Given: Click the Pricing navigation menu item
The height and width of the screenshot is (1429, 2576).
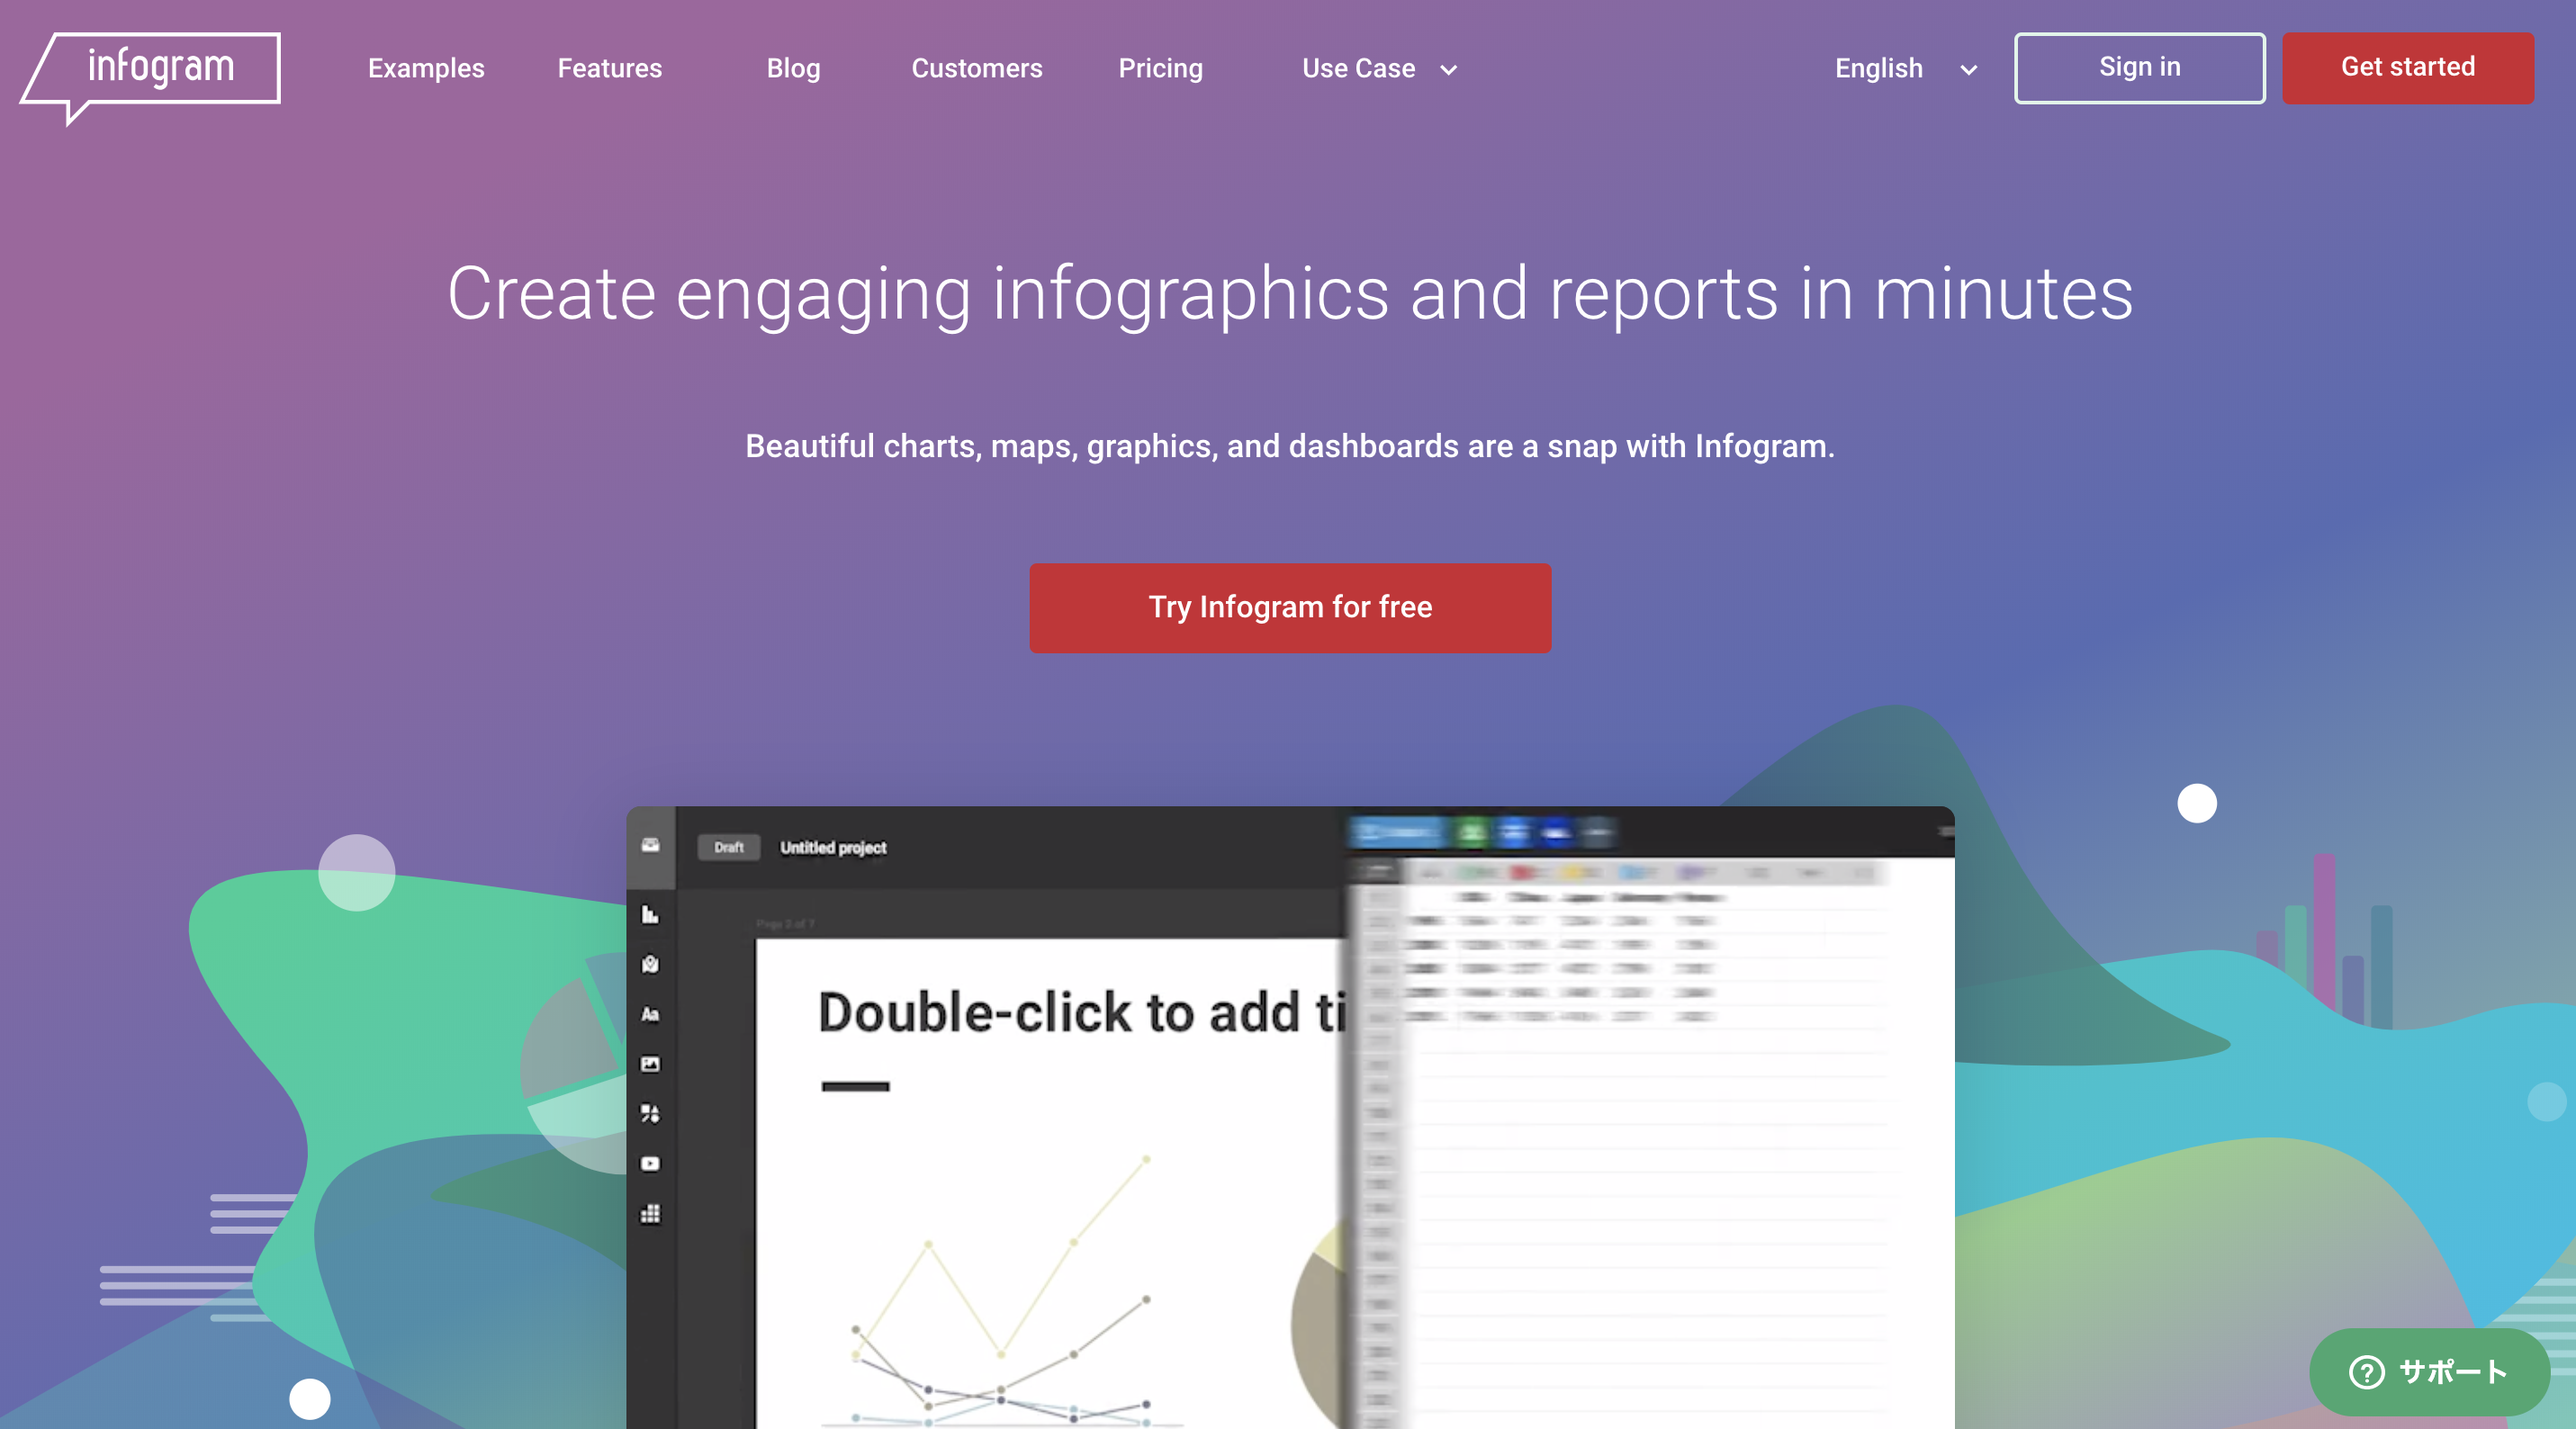Looking at the screenshot, I should click(x=1159, y=68).
